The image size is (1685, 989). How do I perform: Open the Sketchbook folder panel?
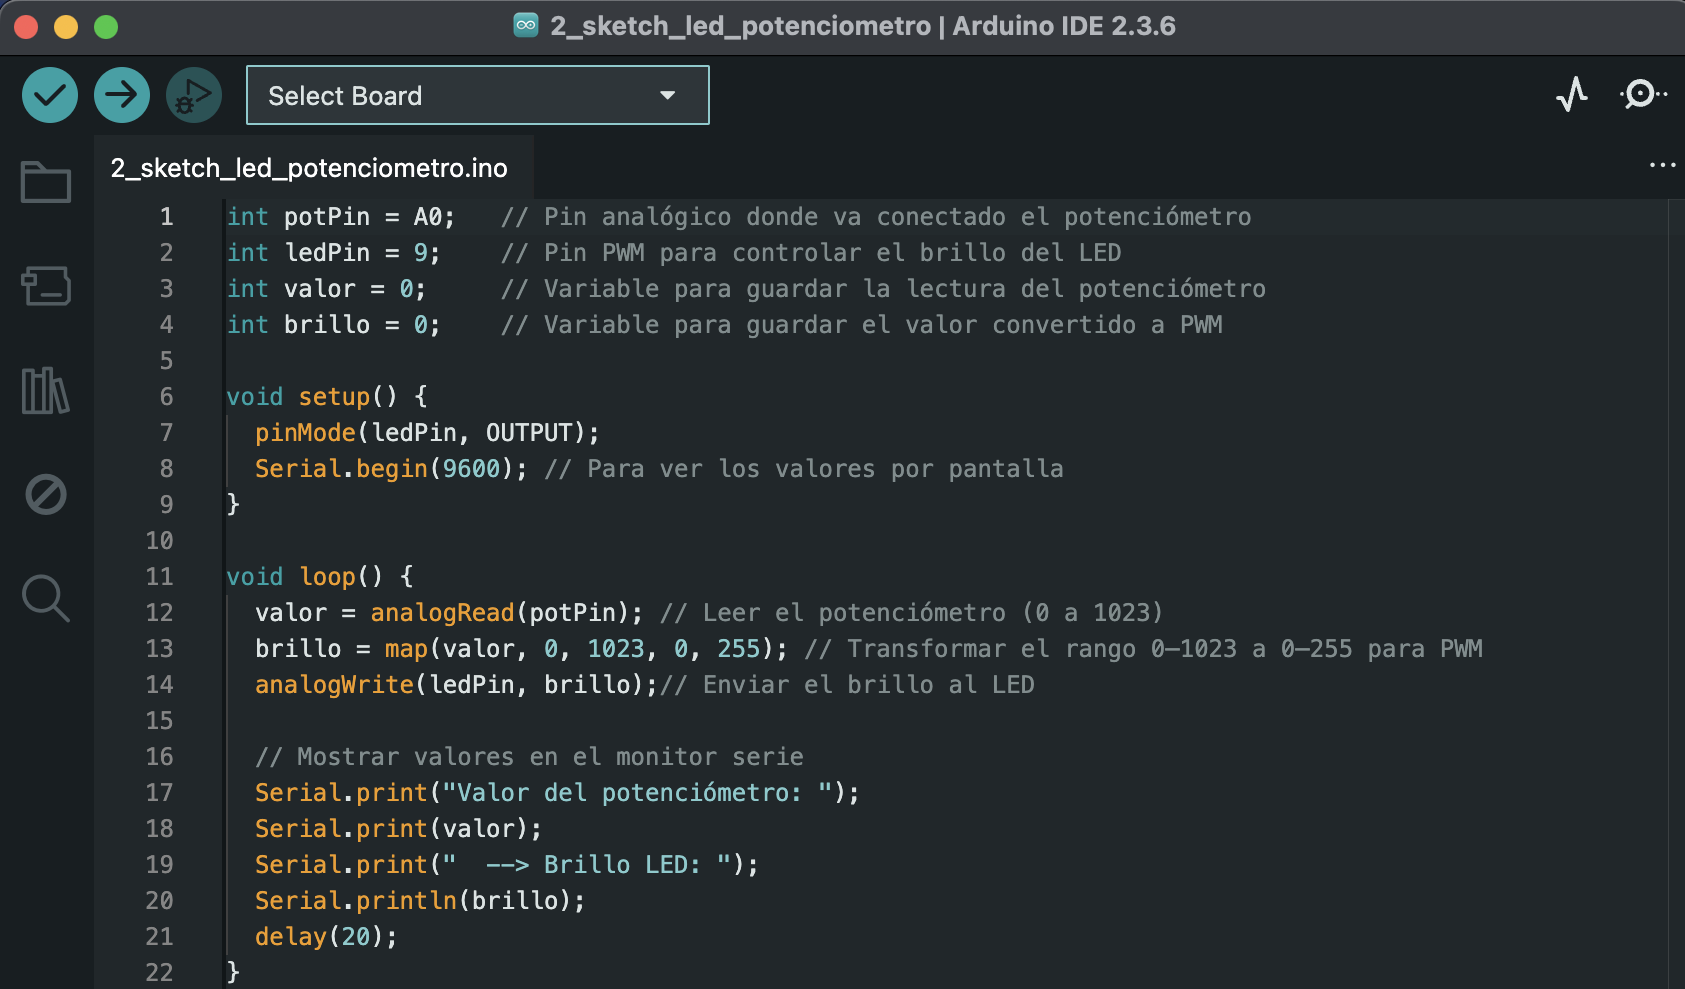point(46,182)
